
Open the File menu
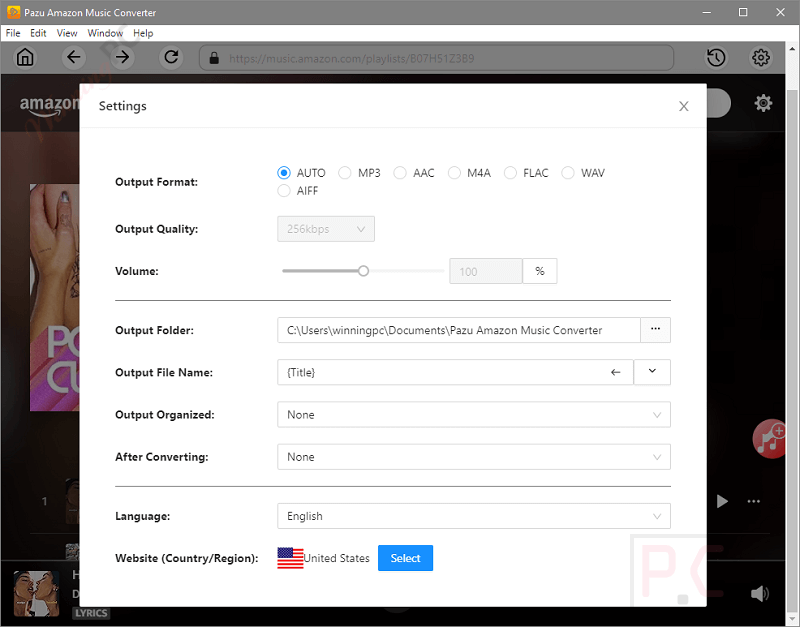(x=13, y=33)
